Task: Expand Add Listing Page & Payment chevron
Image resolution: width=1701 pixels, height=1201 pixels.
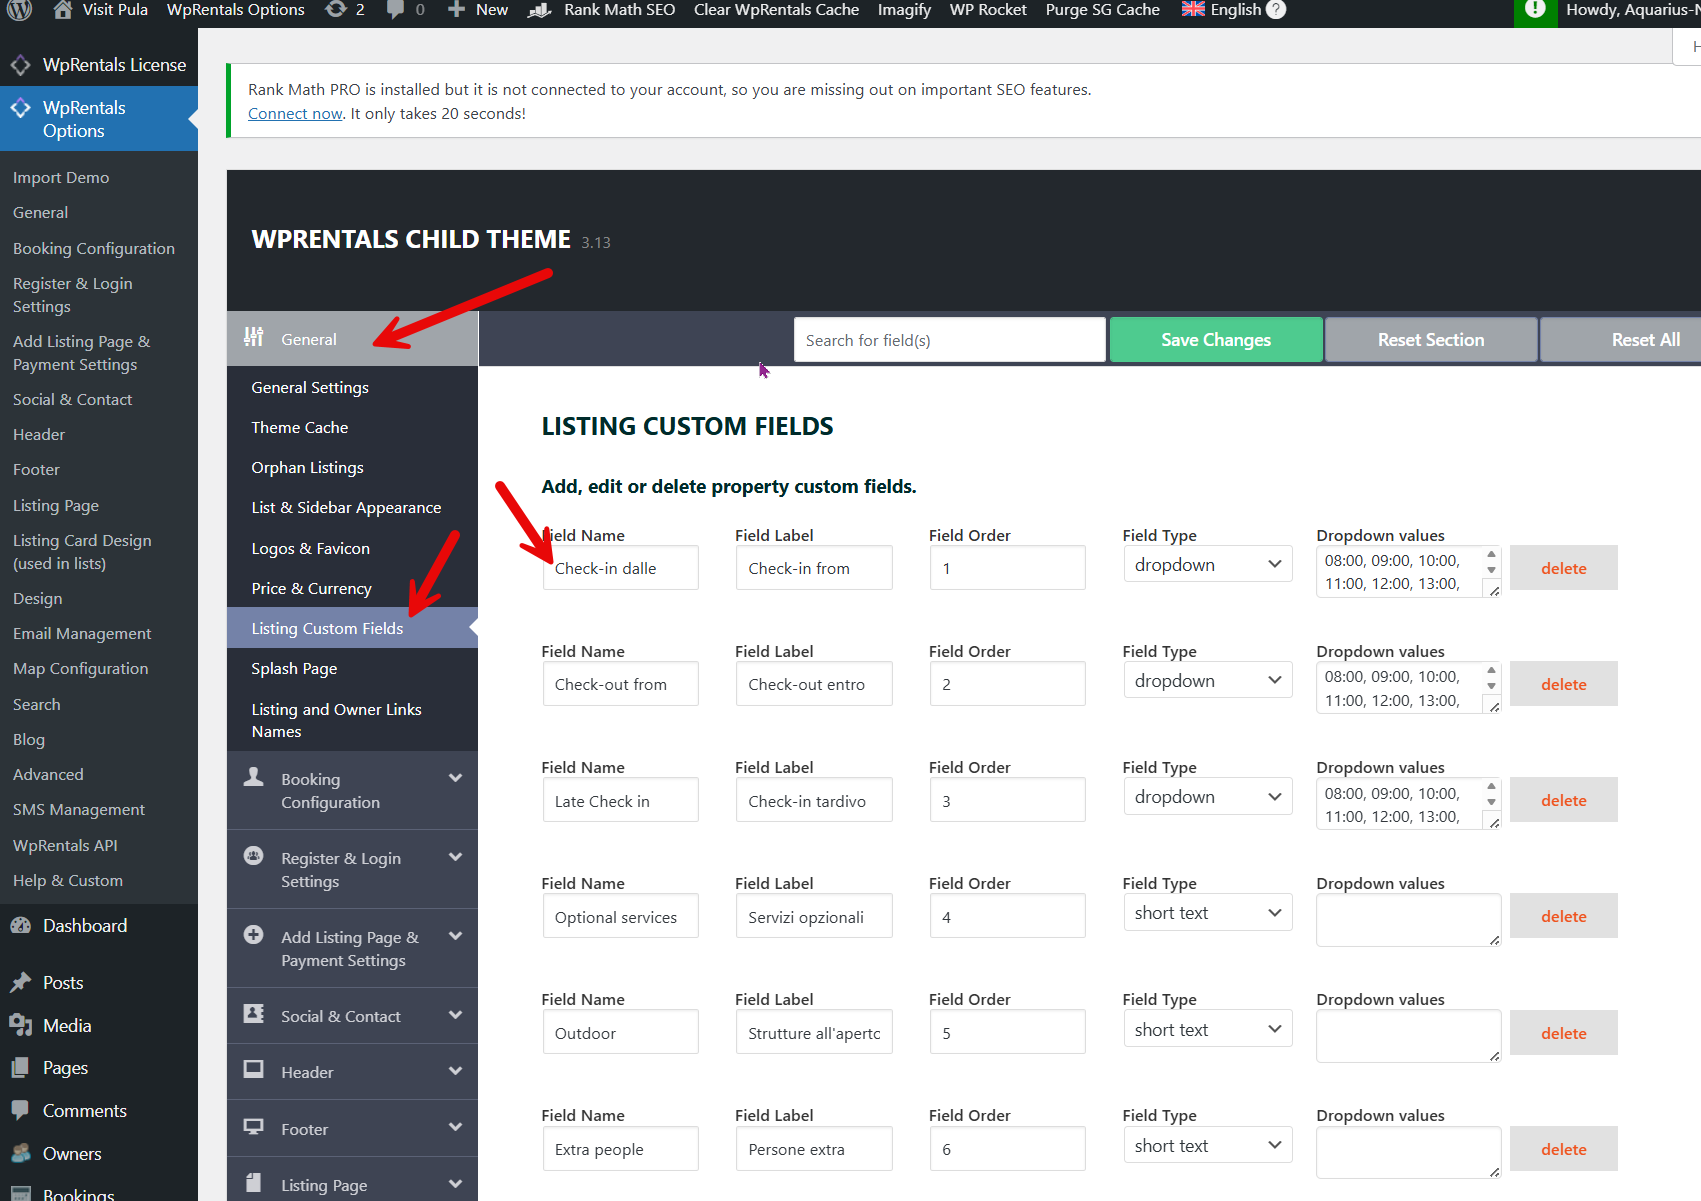Action: [455, 936]
